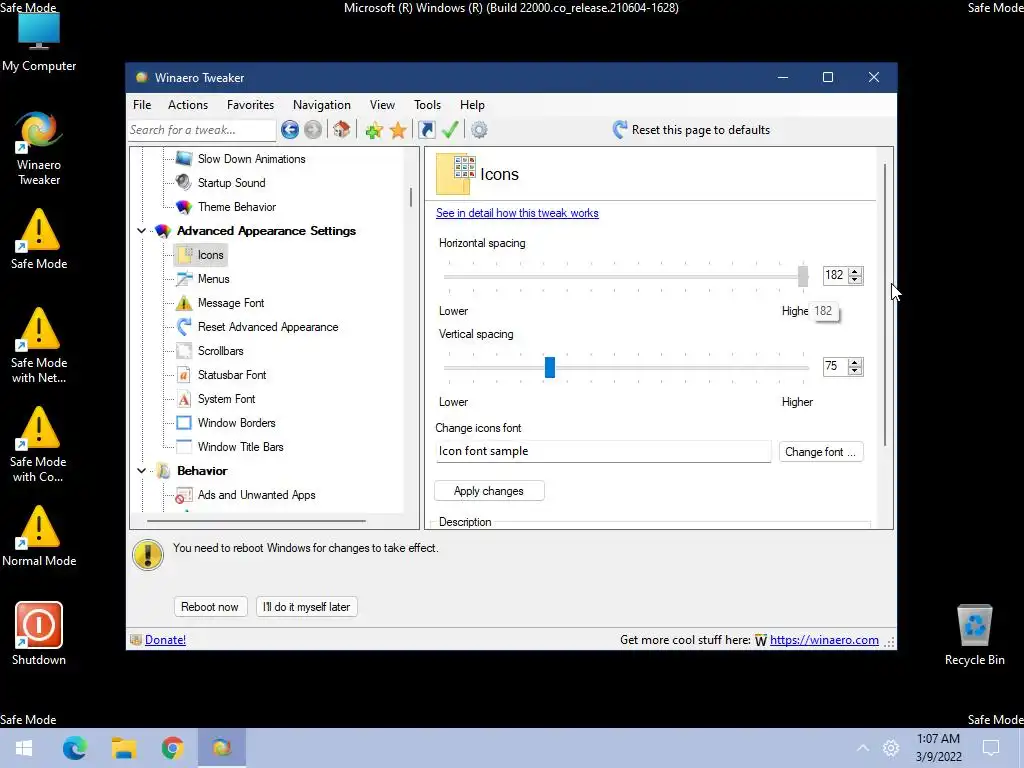Click the Vertical spacing slider thumb
Viewport: 1024px width, 768px height.
coord(550,367)
